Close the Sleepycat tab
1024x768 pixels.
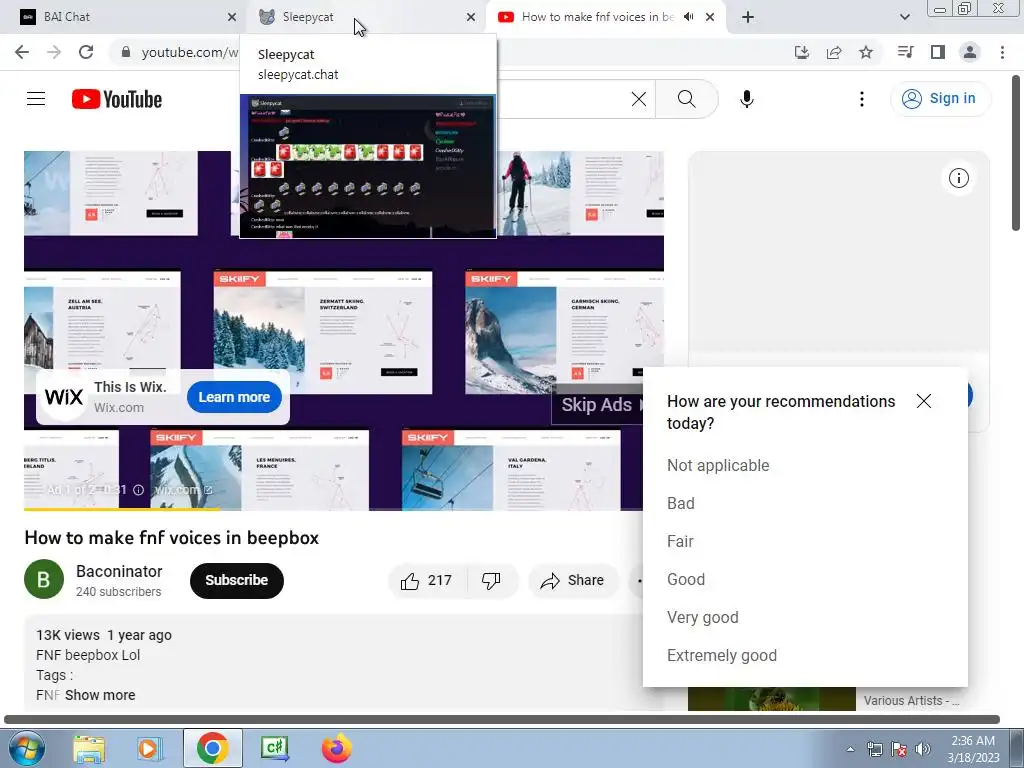(471, 17)
